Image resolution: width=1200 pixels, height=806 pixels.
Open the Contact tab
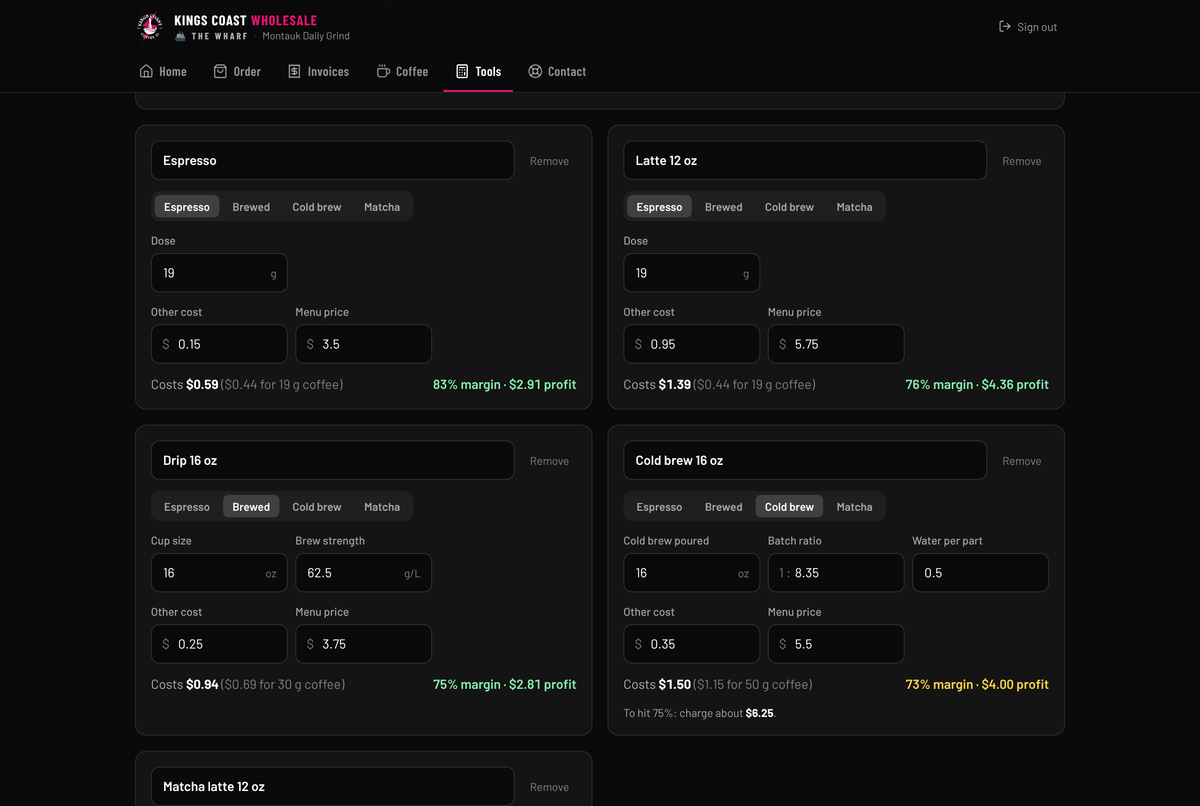pos(557,71)
